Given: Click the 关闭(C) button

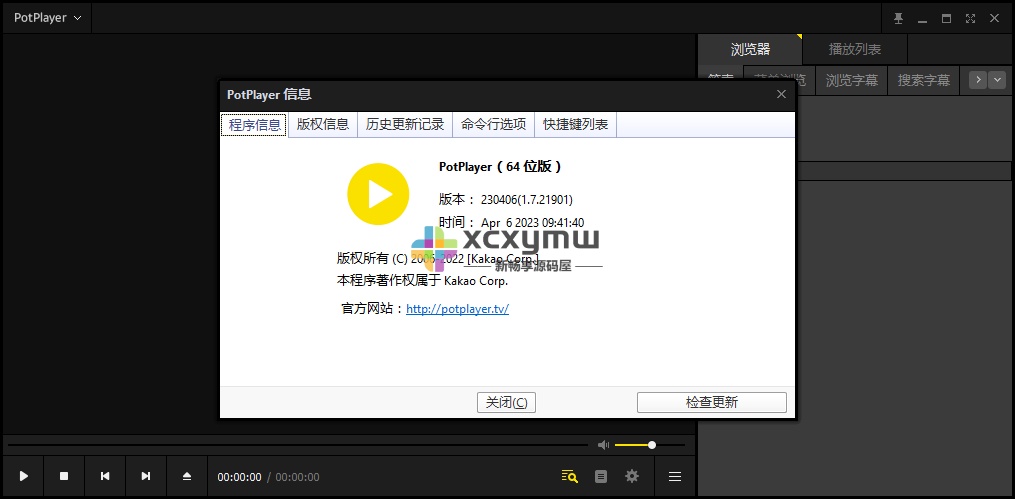Looking at the screenshot, I should [x=506, y=403].
